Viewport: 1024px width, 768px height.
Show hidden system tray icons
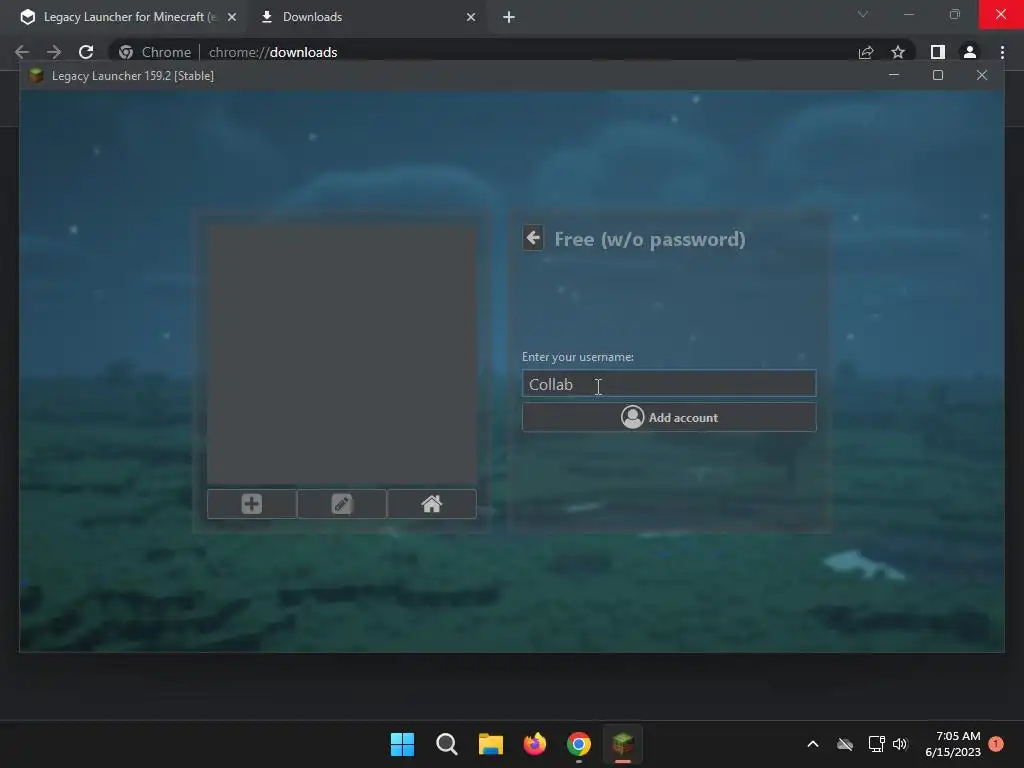(x=813, y=744)
